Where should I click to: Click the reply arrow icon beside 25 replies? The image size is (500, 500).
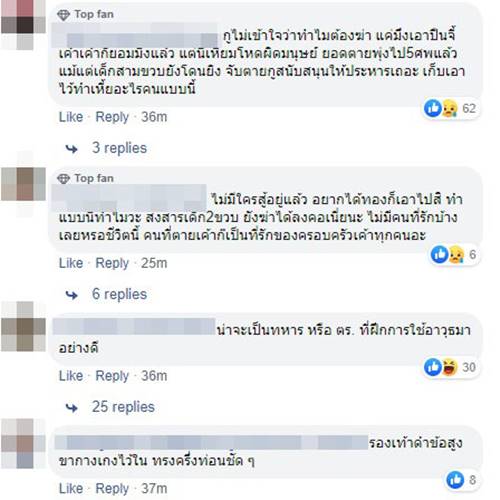point(72,408)
